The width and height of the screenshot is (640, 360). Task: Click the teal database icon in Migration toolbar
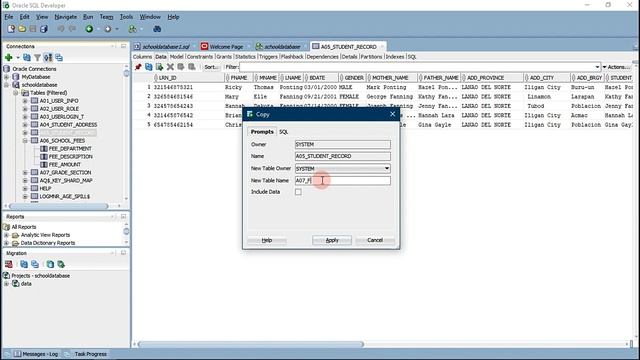[50, 264]
